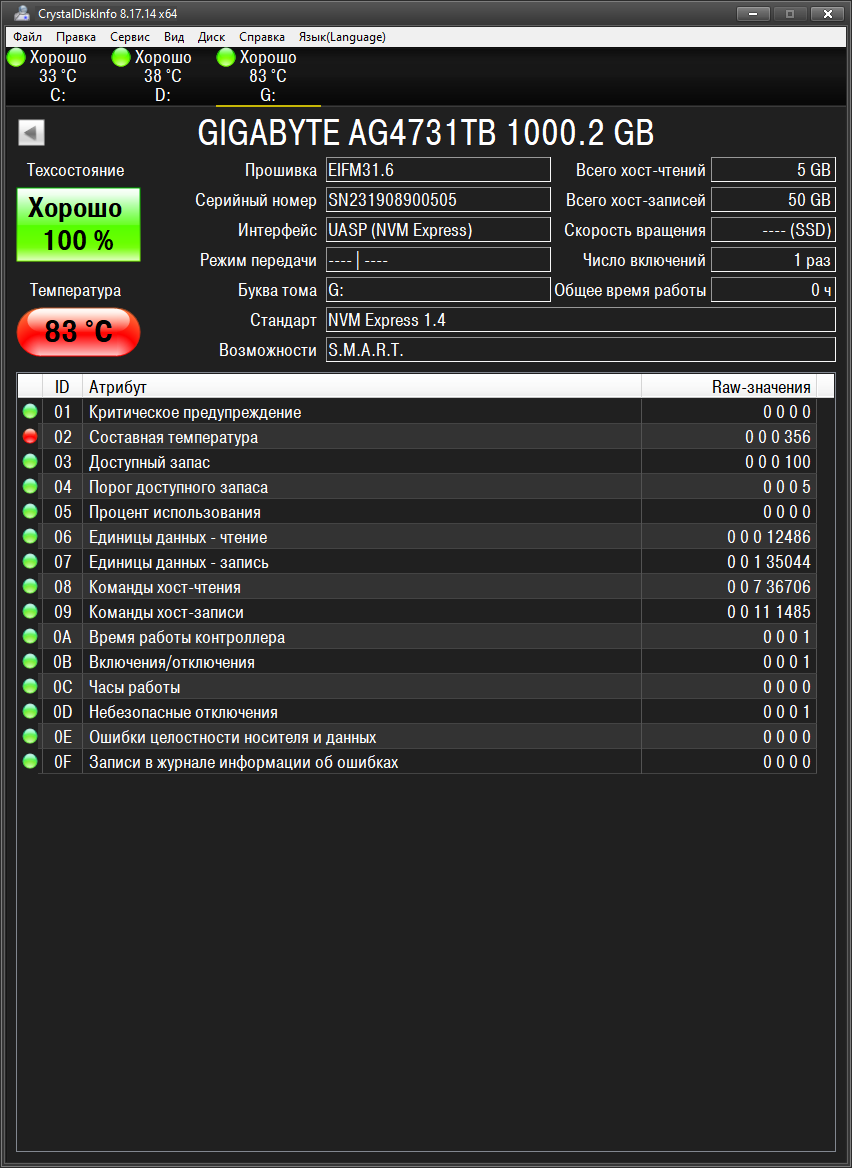Open the Файл menu
Screen dimensions: 852x1168
(28, 36)
